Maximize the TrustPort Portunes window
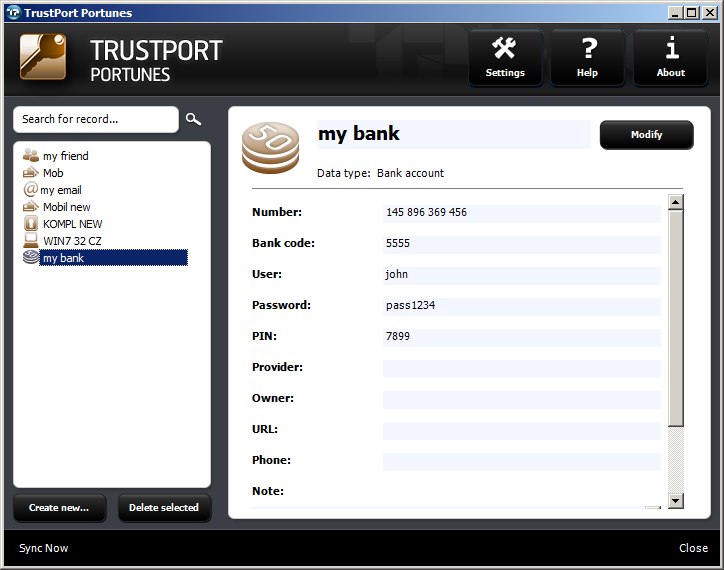This screenshot has height=570, width=724. point(692,12)
